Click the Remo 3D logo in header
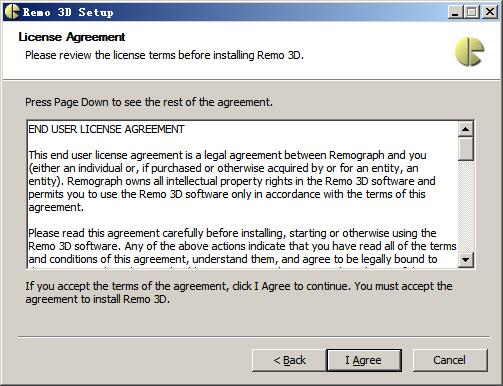Image resolution: width=503 pixels, height=386 pixels. pyautogui.click(x=469, y=52)
